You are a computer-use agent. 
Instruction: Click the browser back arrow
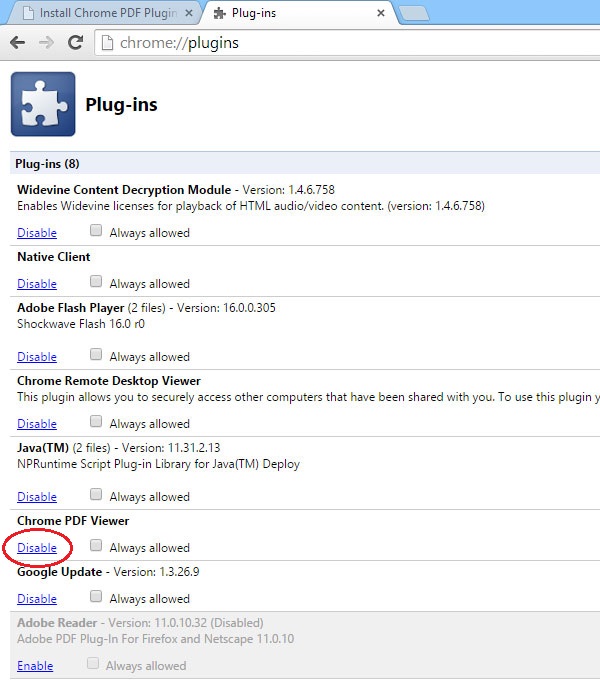17,43
